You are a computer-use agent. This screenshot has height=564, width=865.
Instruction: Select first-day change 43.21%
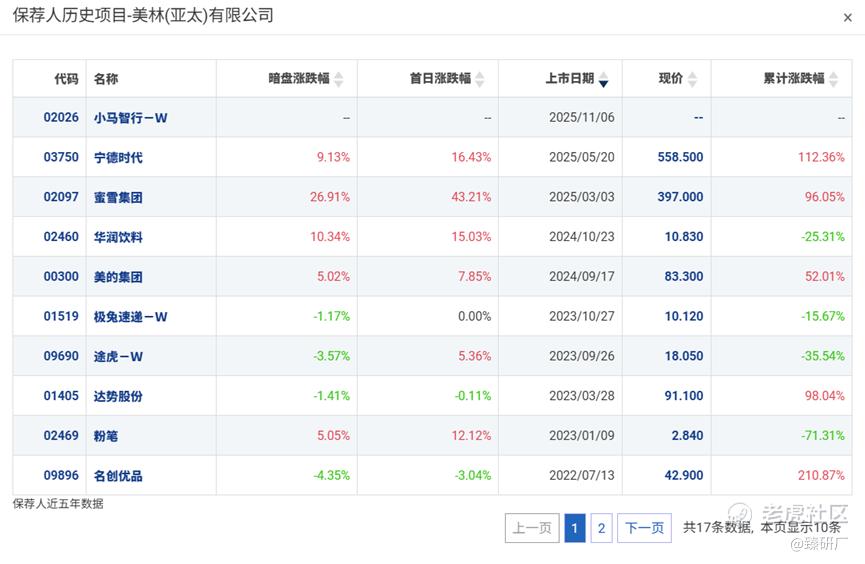471,197
